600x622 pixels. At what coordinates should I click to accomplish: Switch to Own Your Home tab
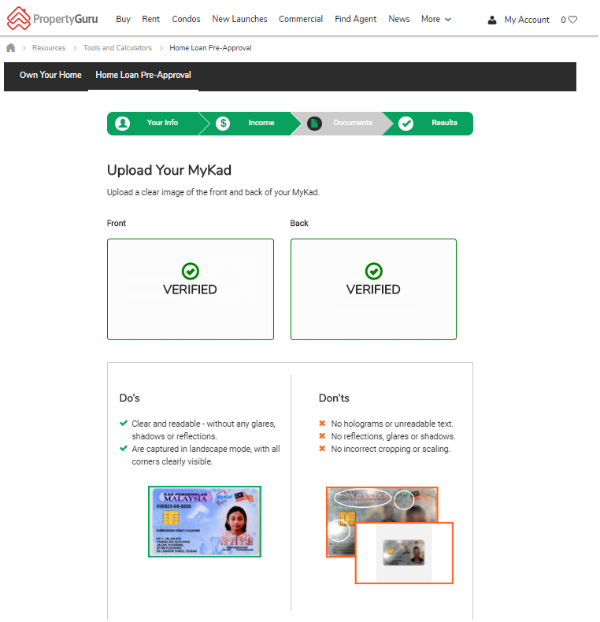tap(50, 75)
